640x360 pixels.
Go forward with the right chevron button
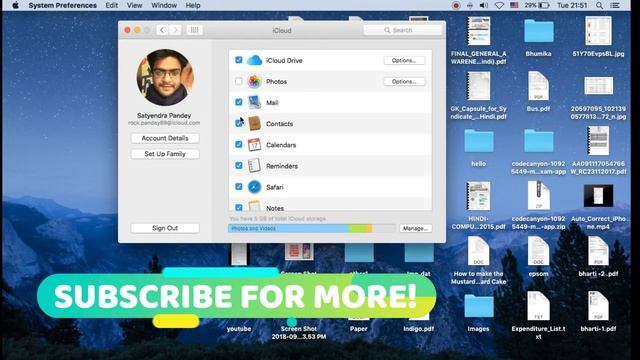click(x=176, y=30)
